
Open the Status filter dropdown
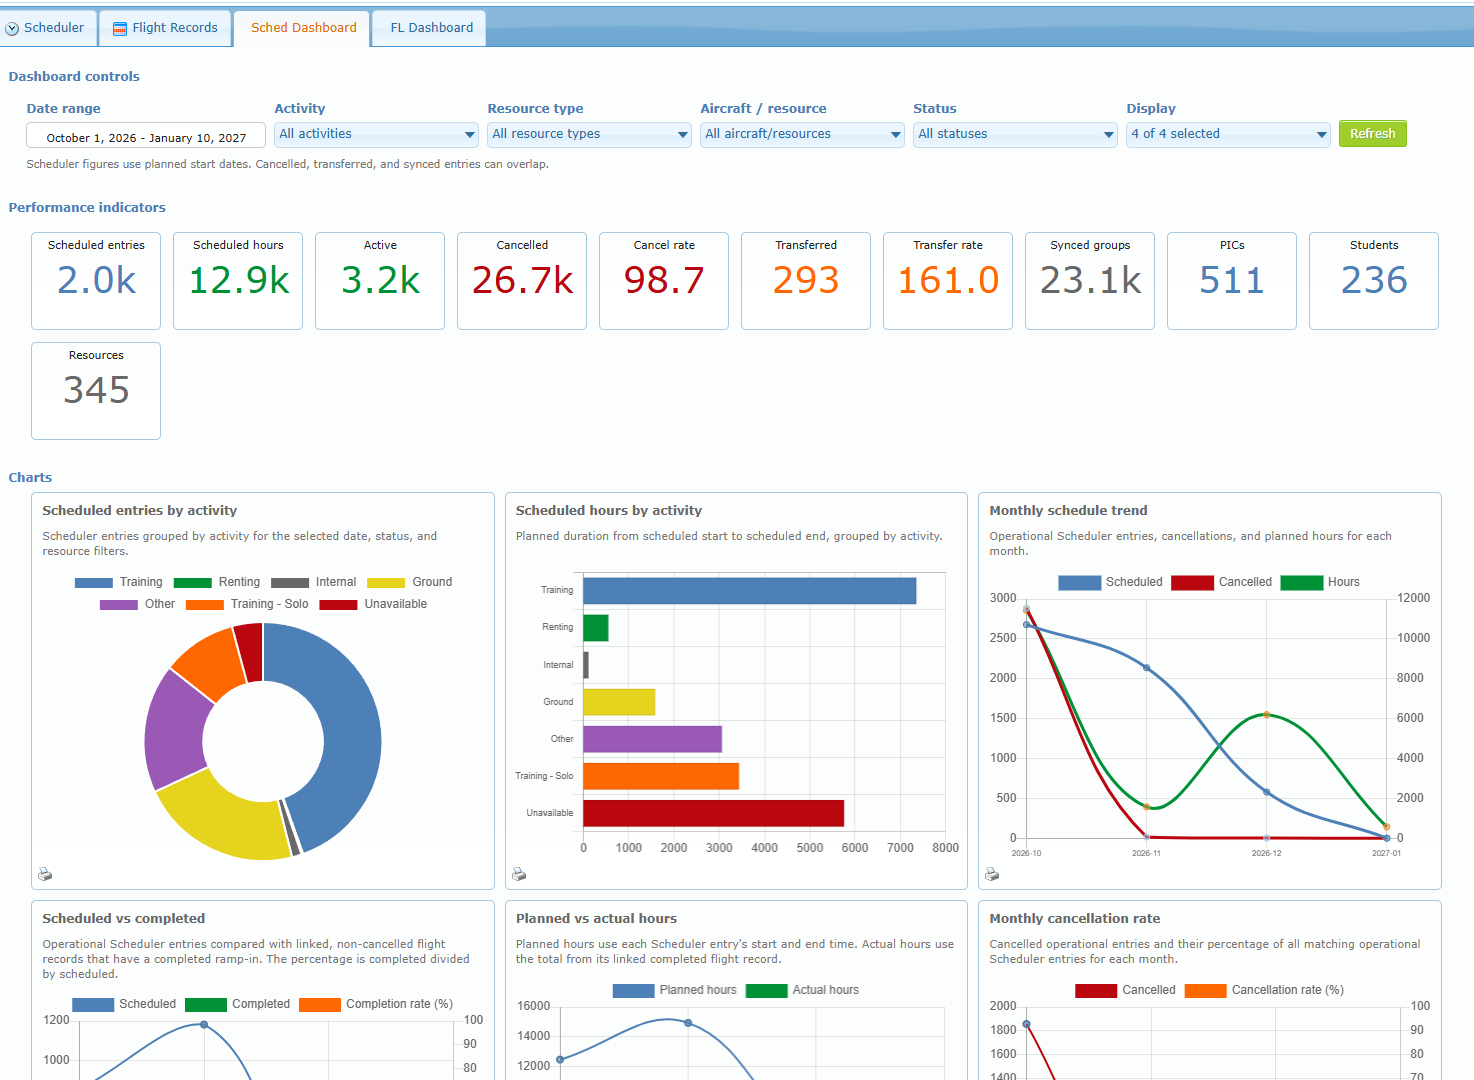1016,134
